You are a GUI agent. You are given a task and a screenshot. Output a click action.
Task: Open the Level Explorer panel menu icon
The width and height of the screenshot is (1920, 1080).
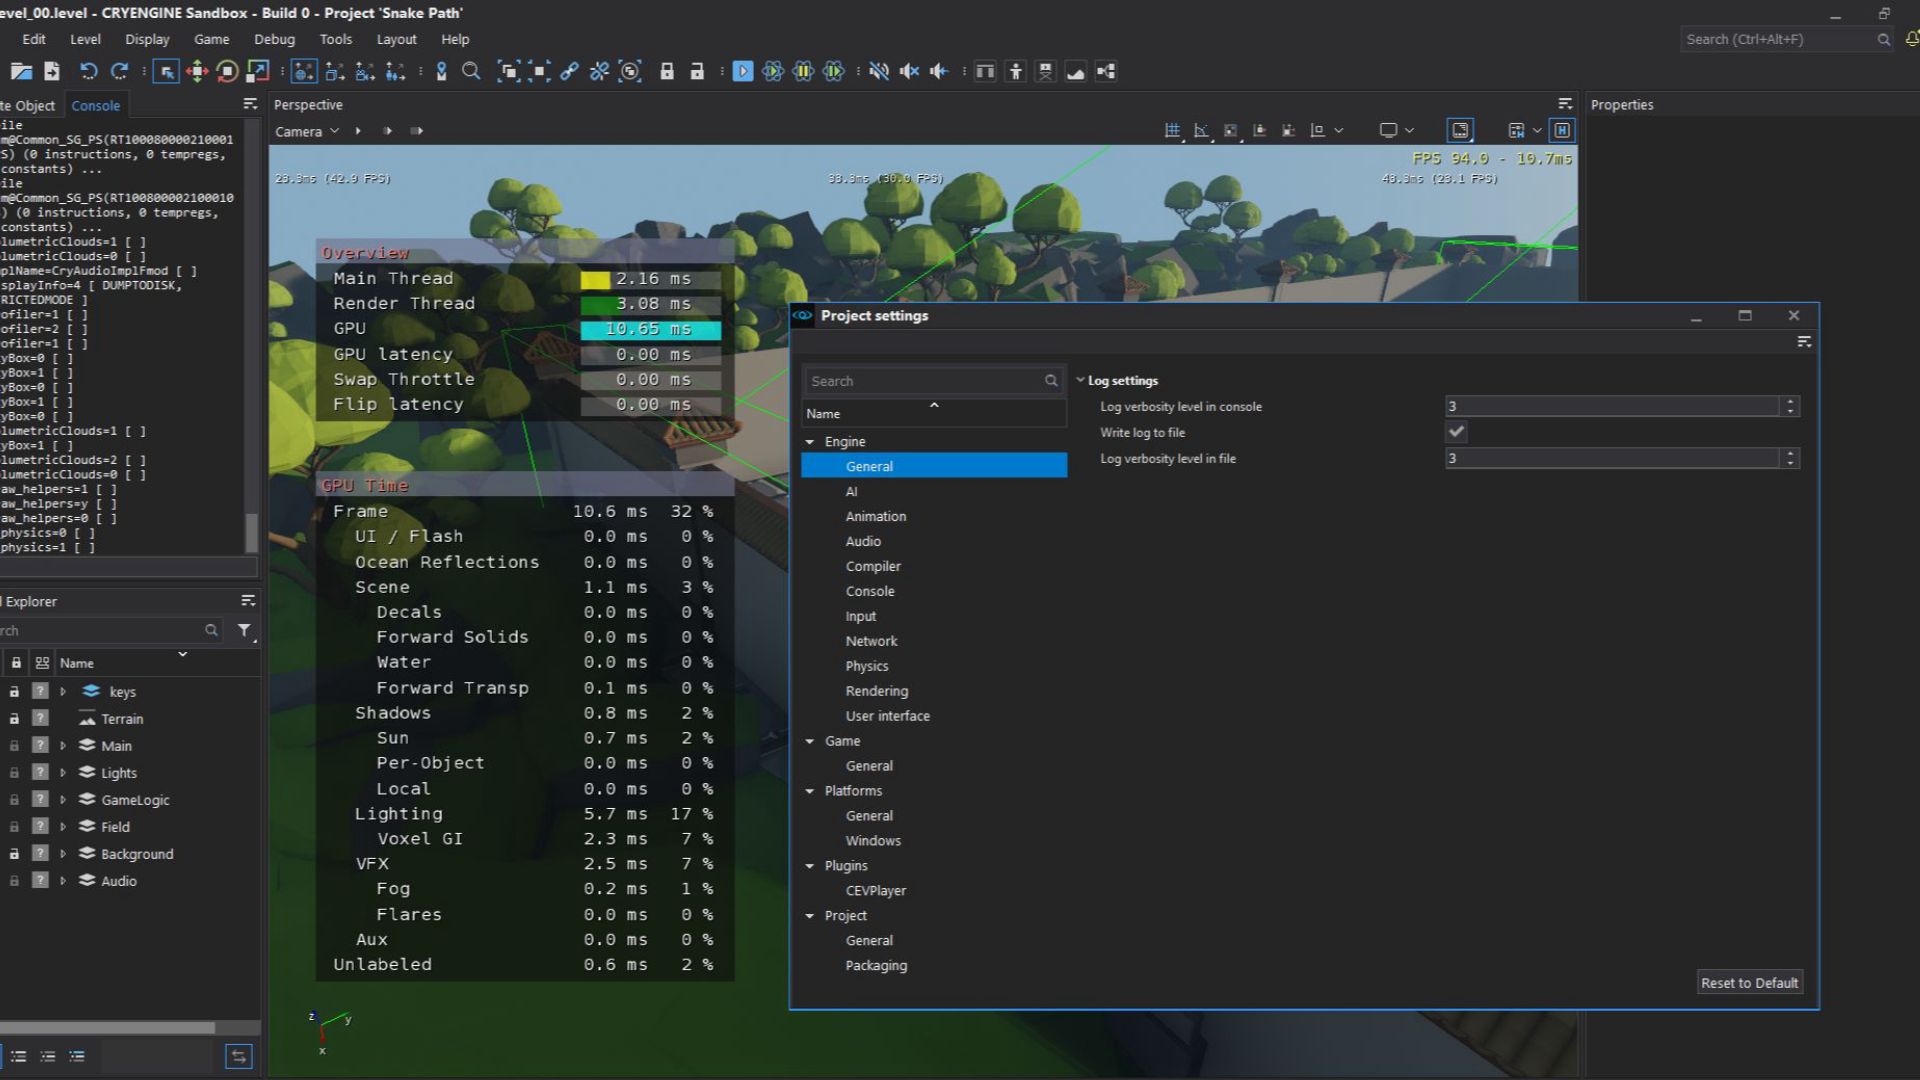248,600
